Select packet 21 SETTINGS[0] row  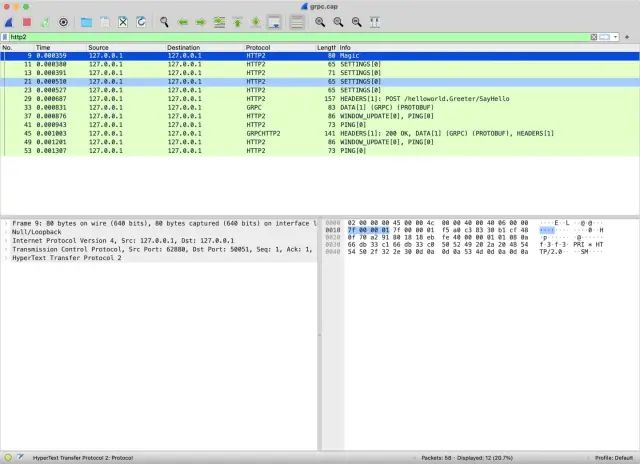pyautogui.click(x=320, y=82)
